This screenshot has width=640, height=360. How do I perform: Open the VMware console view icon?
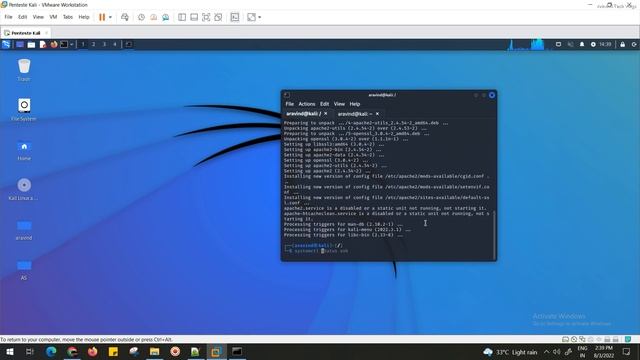(235, 17)
